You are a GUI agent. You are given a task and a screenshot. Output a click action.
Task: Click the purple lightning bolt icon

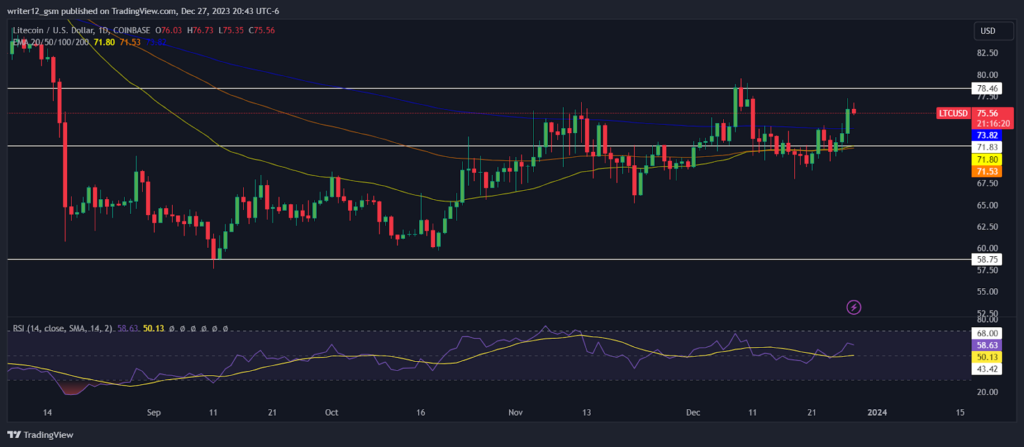[x=854, y=306]
